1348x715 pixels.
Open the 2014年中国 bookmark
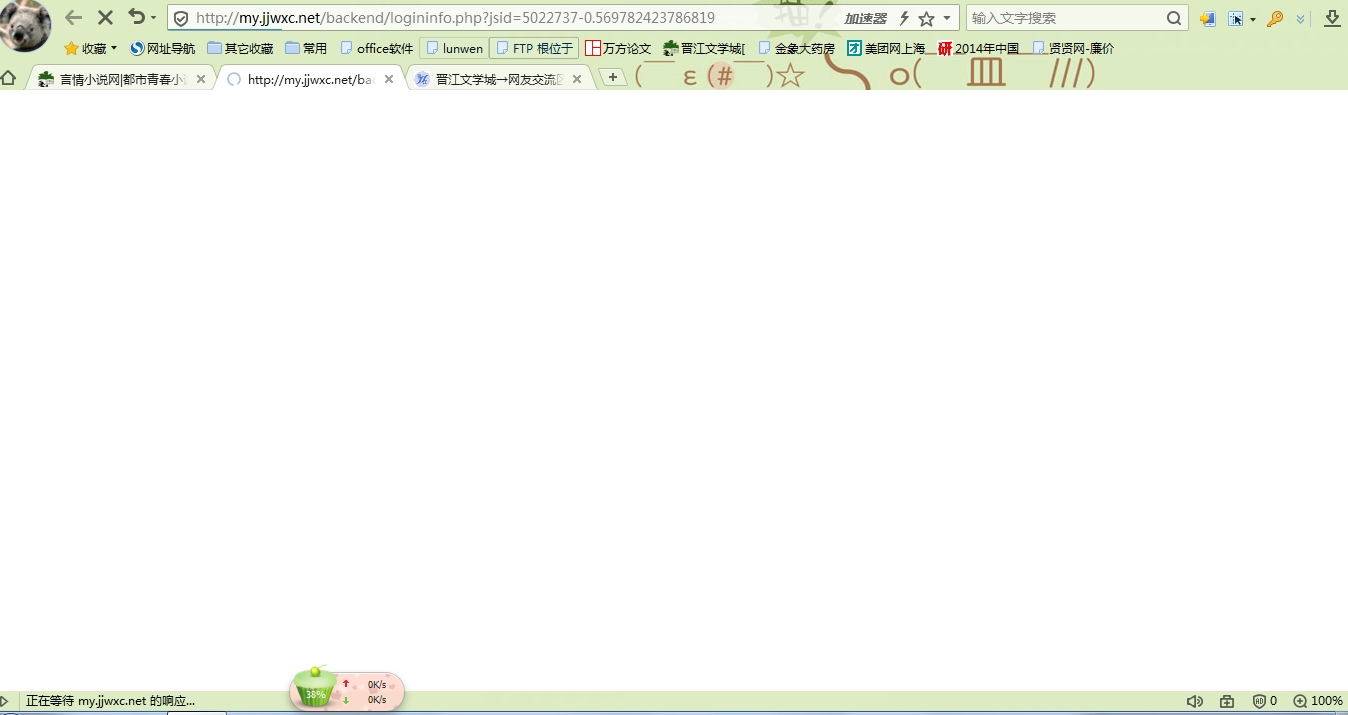(x=978, y=48)
